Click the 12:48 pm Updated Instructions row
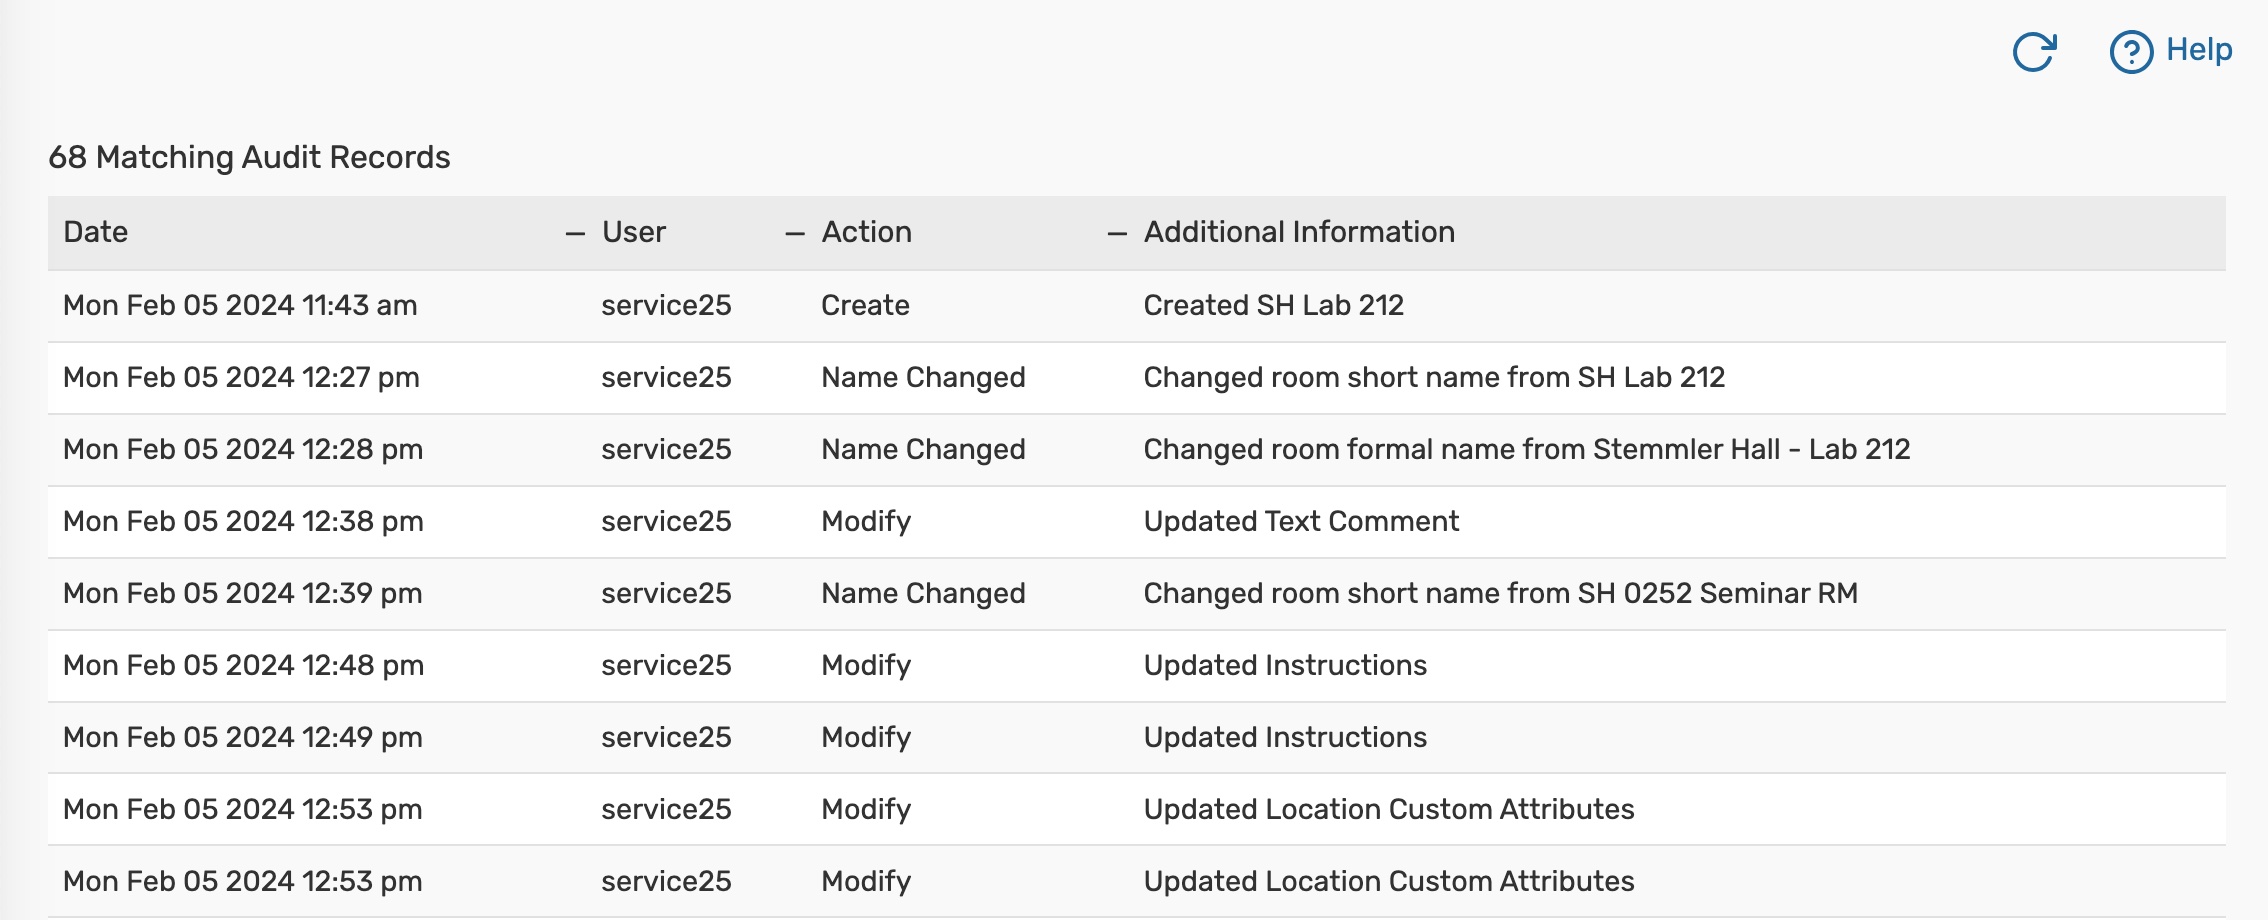This screenshot has width=2268, height=920. 243,666
